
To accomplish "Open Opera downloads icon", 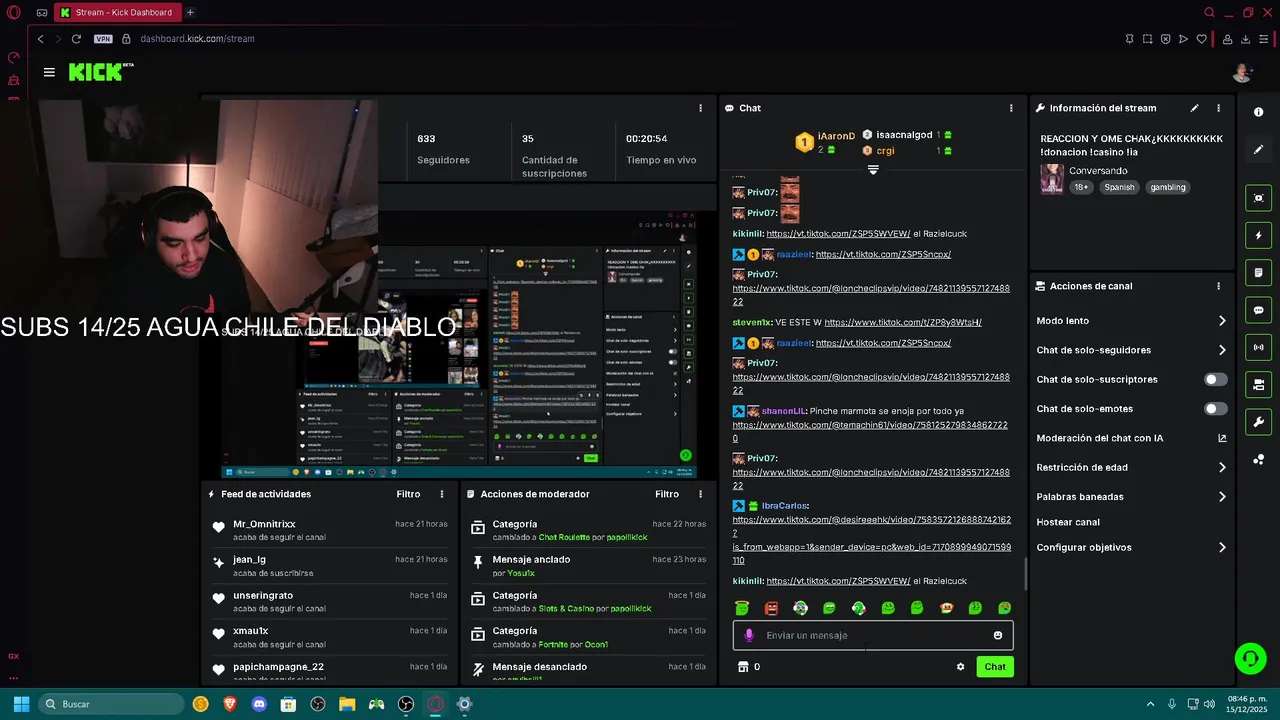I will click(x=1246, y=39).
